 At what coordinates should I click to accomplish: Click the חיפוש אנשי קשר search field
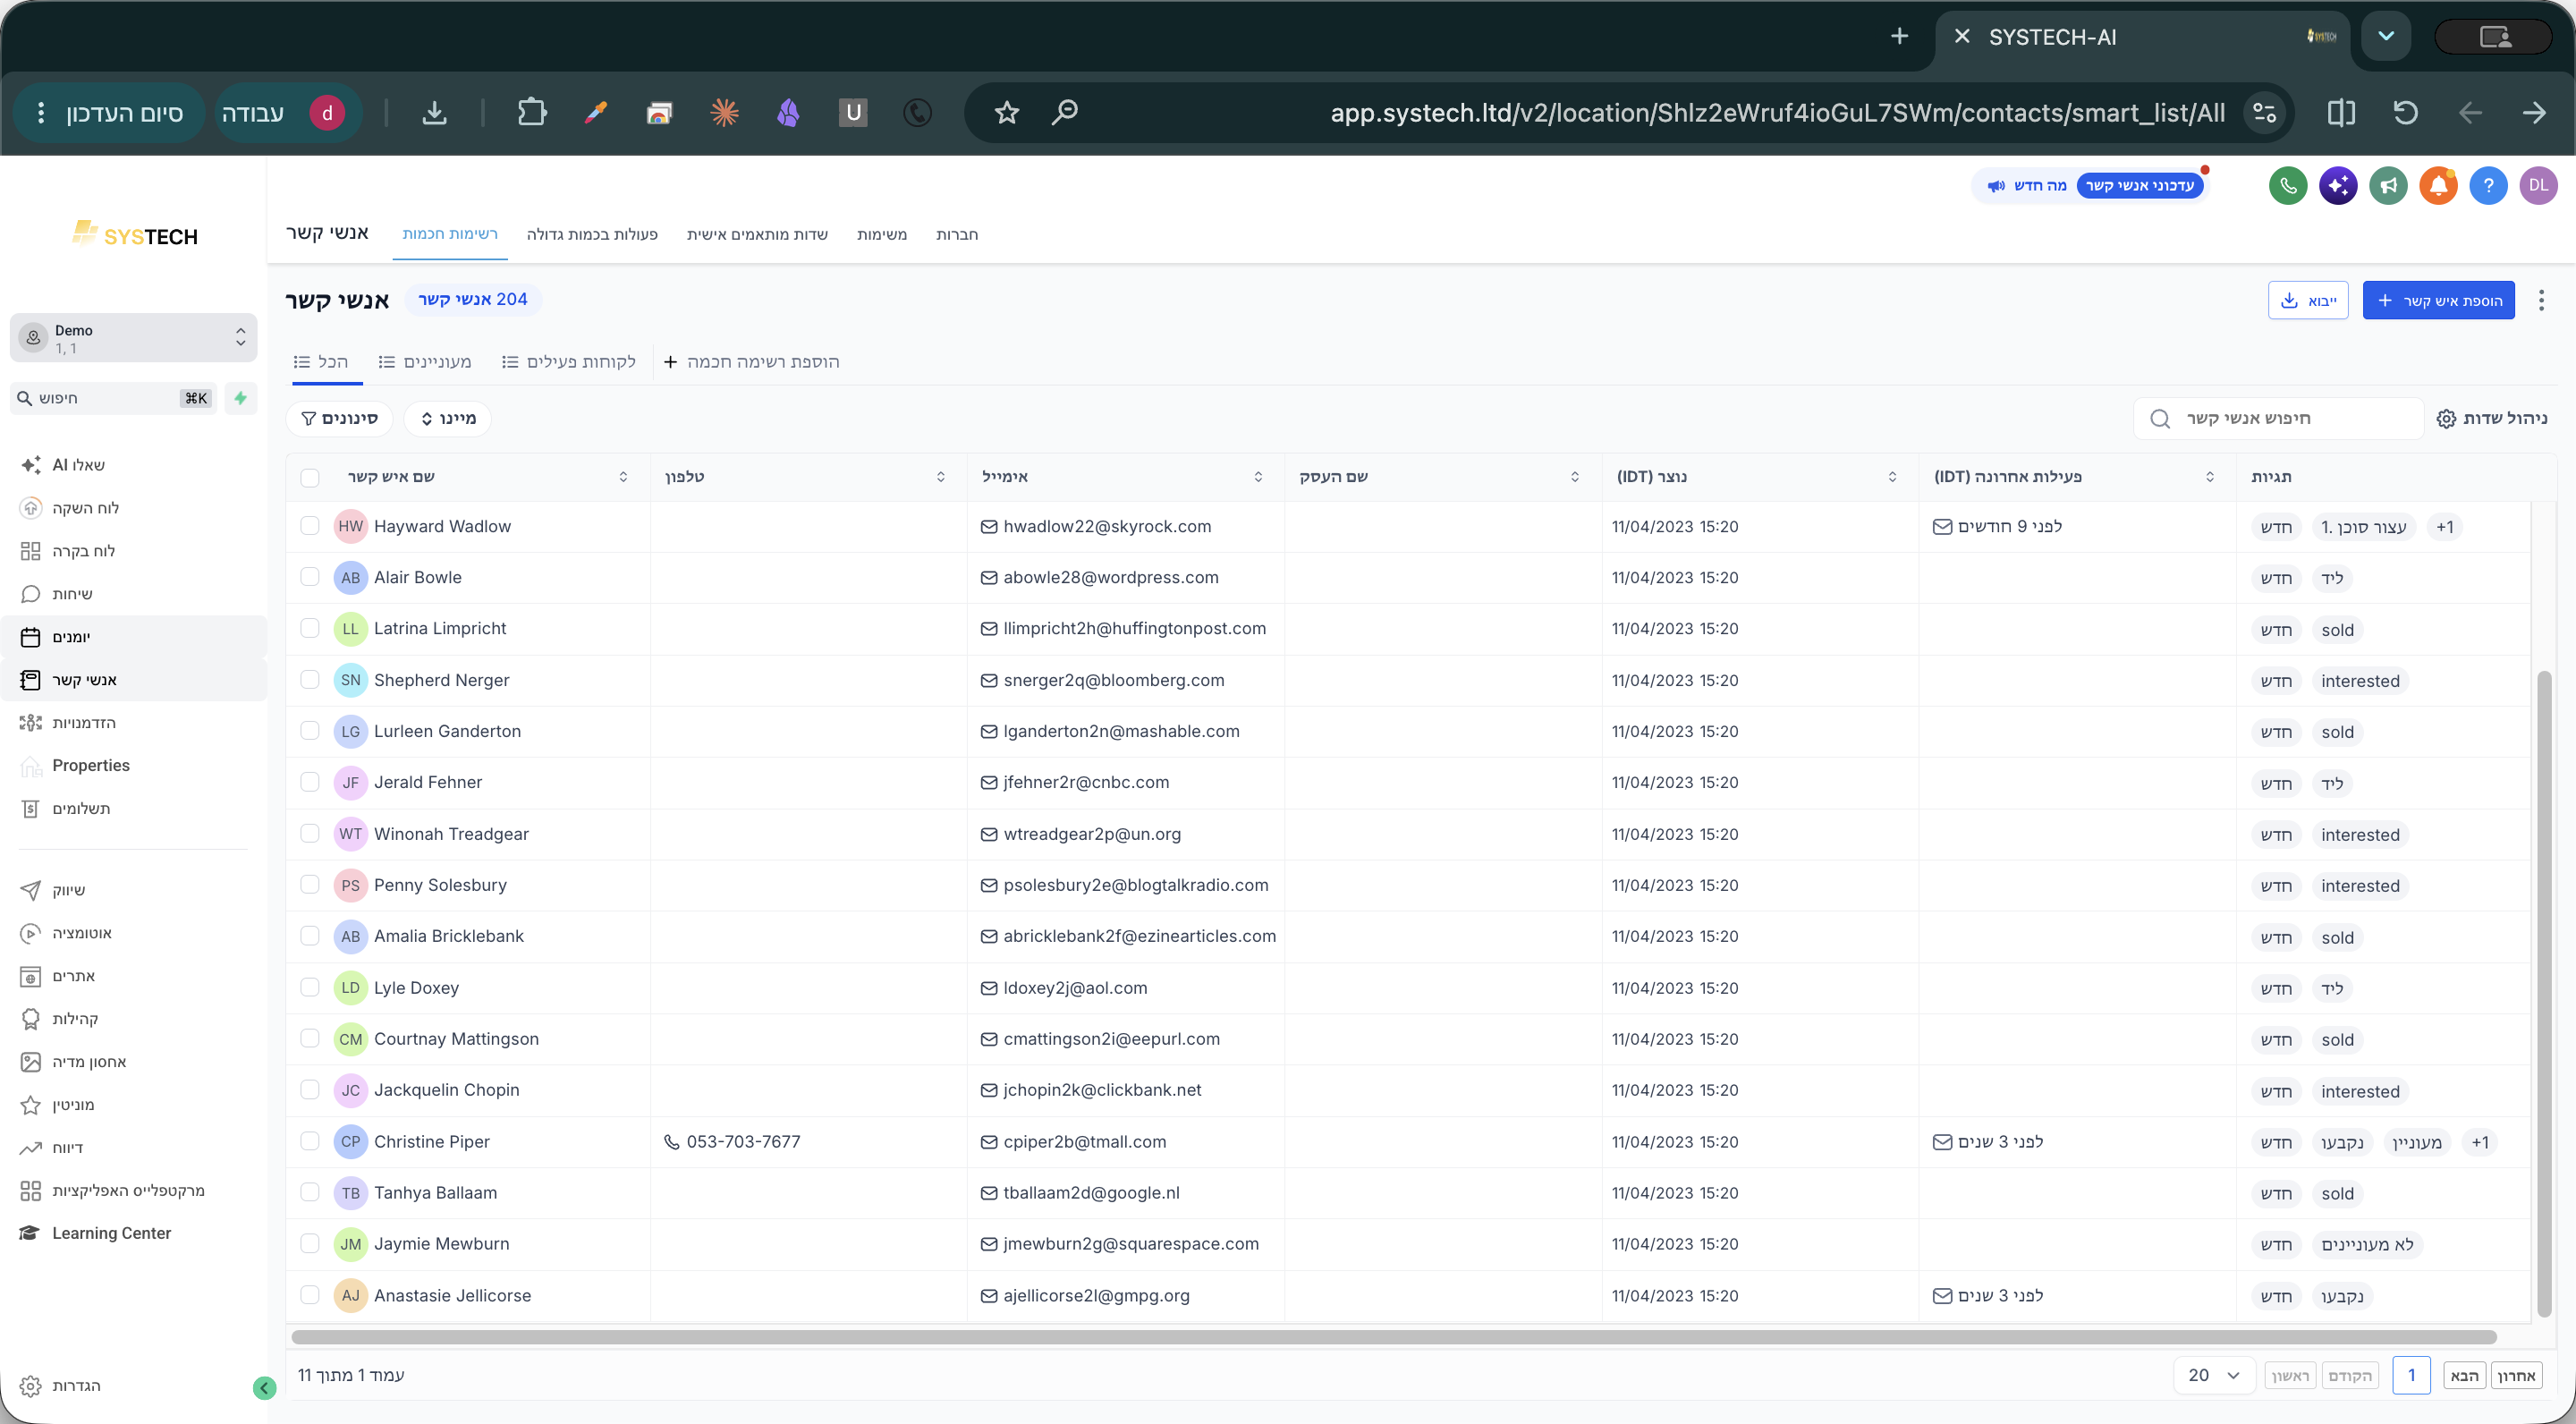click(2278, 418)
